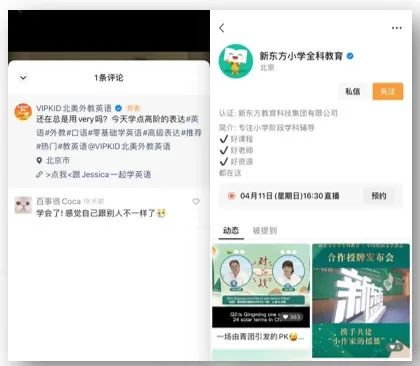Click the @VIPKID北美外教英语 mention
Image resolution: width=420 pixels, height=366 pixels.
[129, 146]
